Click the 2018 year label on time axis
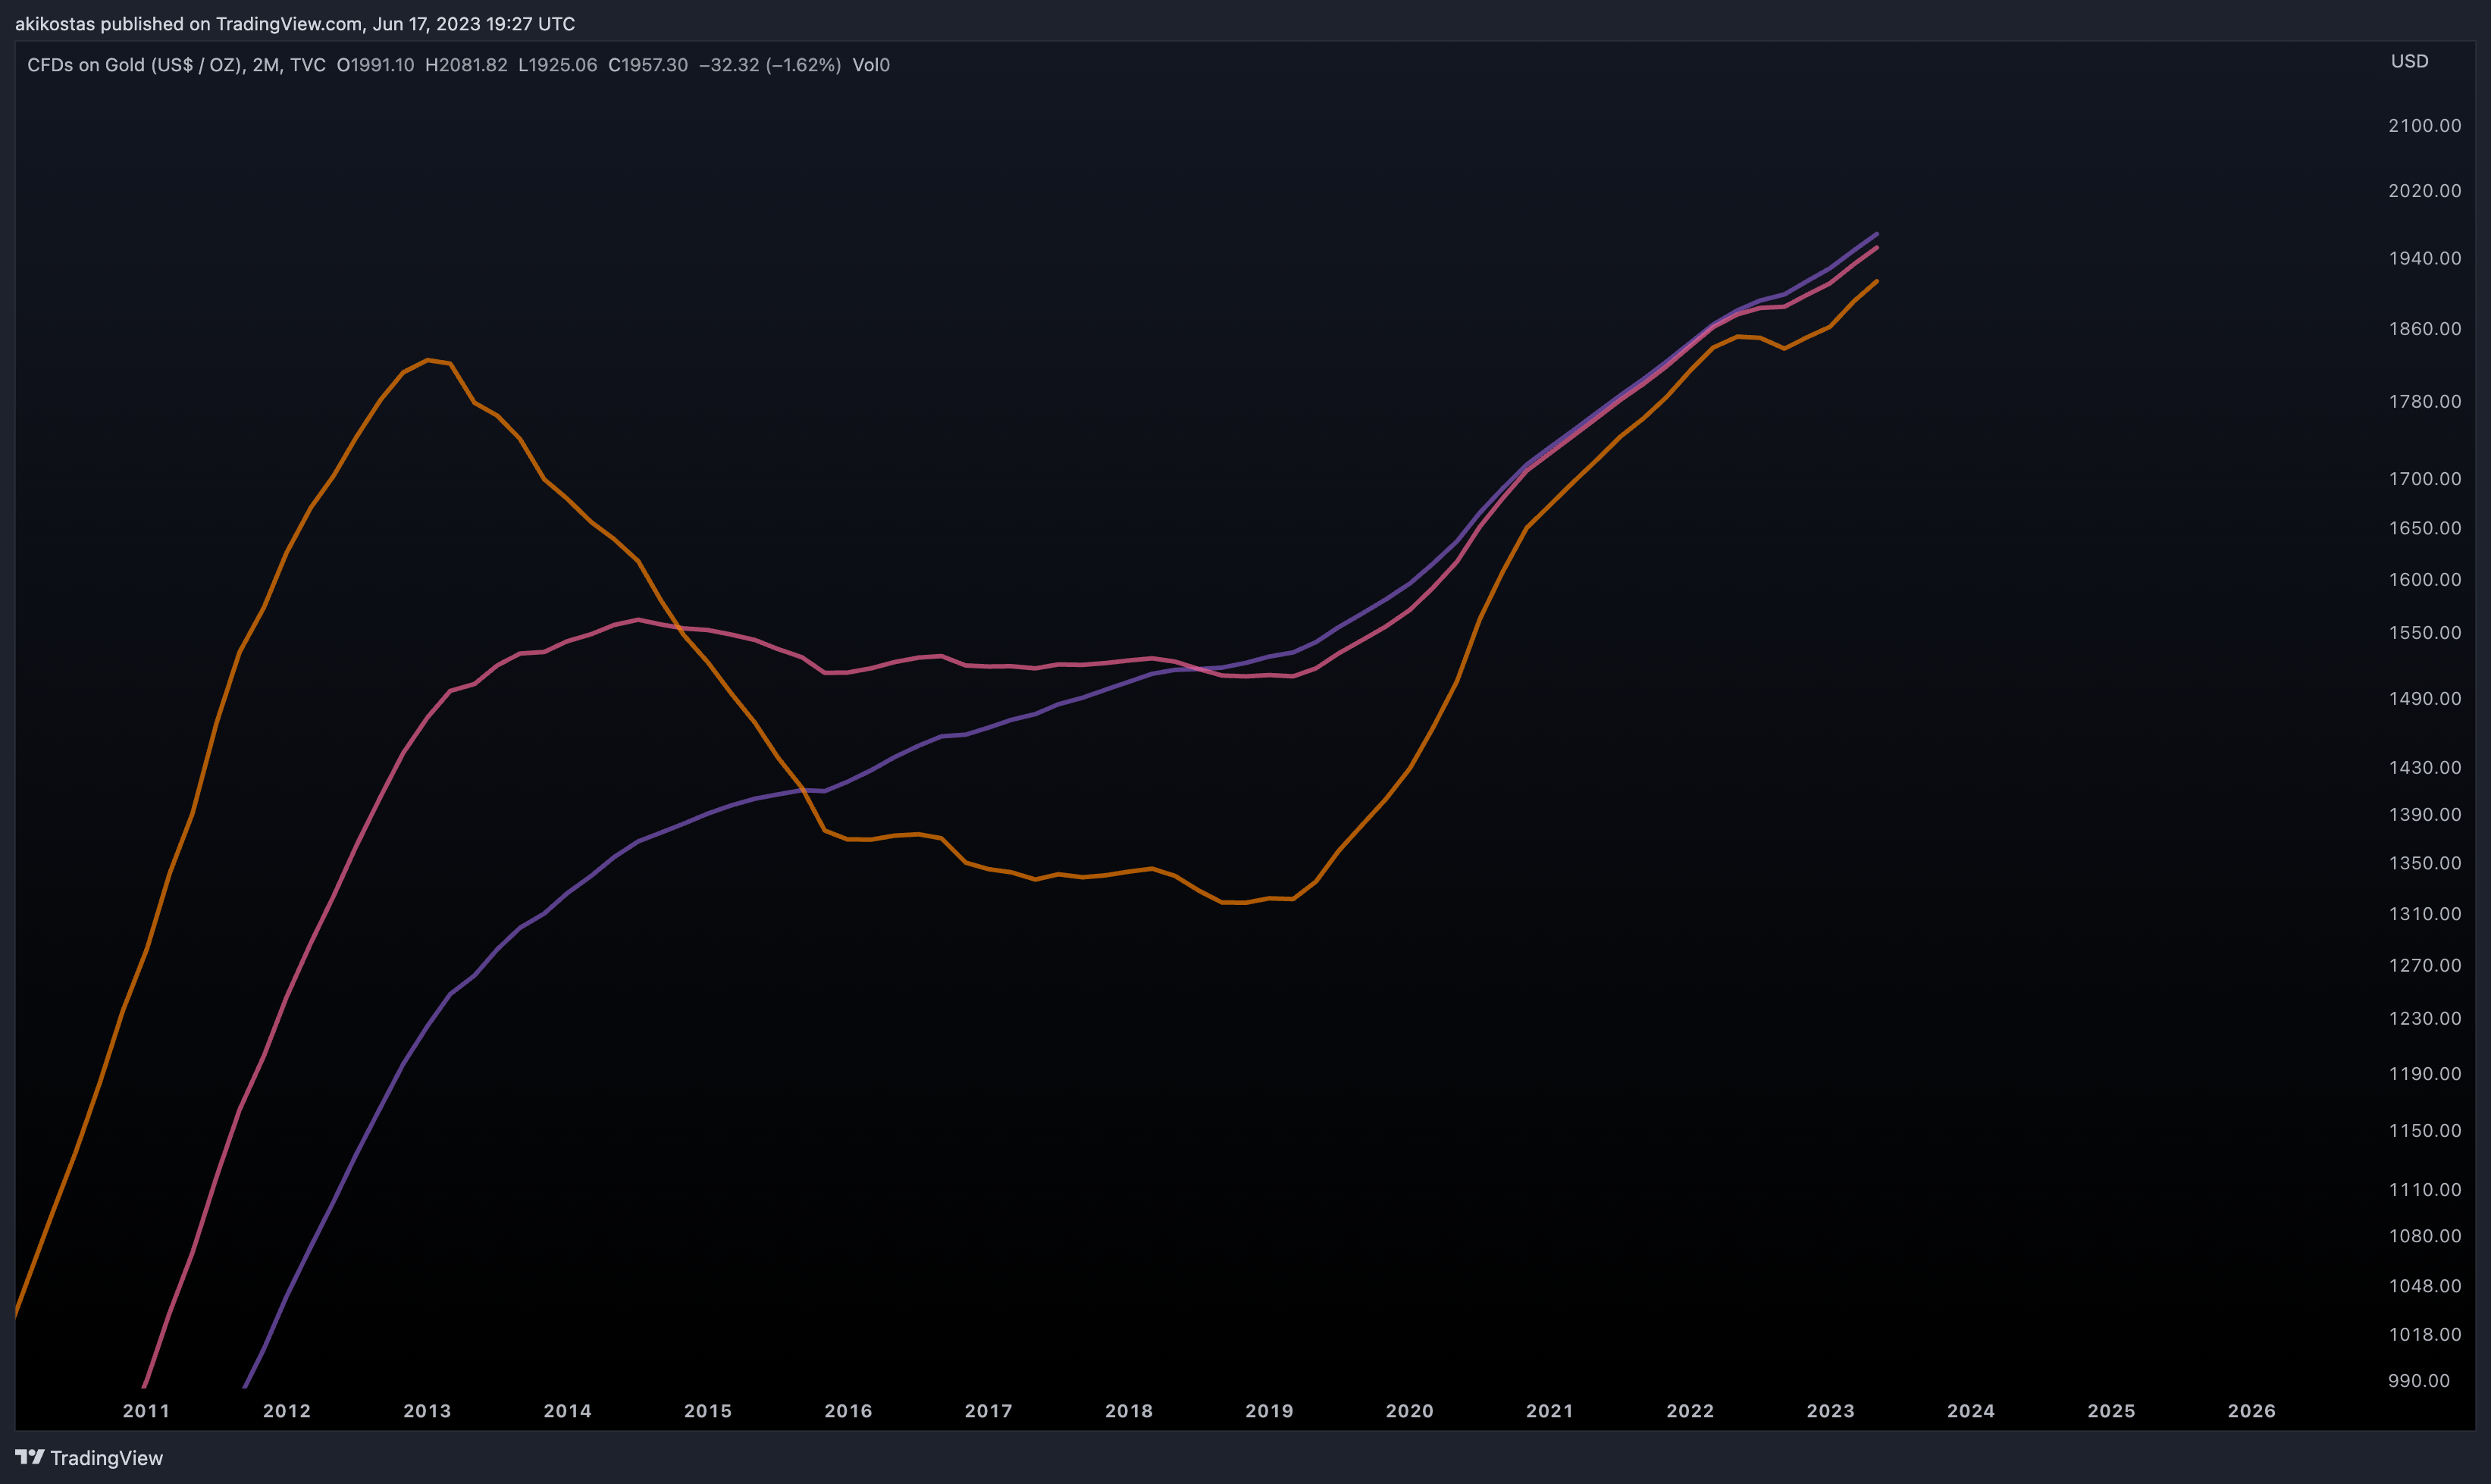 click(1129, 1411)
